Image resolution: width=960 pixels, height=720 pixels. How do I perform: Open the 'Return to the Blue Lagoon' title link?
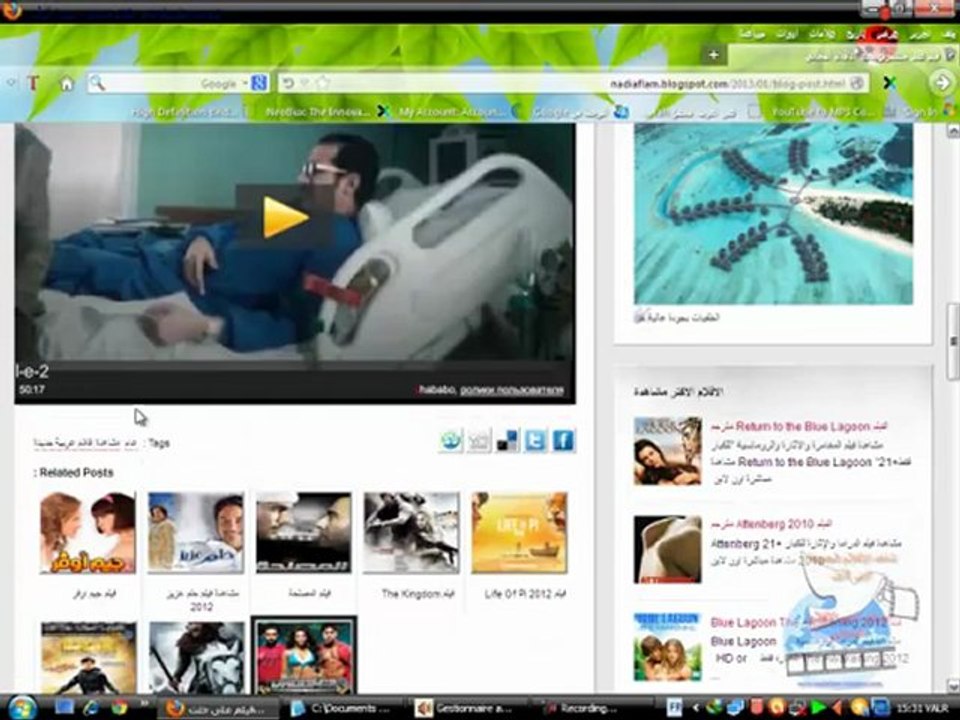(799, 426)
